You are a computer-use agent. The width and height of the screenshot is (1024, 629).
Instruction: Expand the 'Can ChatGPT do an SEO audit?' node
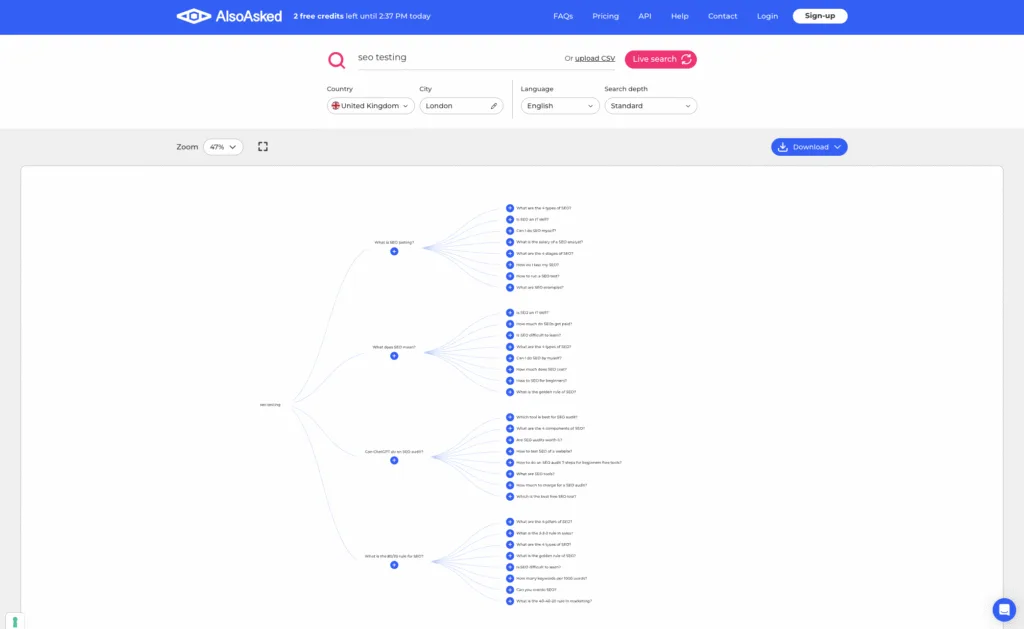(x=394, y=462)
